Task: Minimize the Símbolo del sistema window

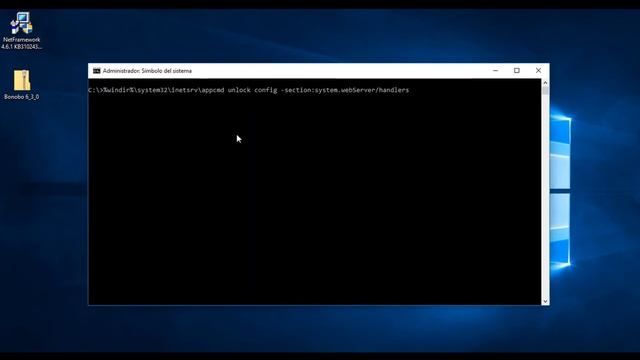Action: point(496,71)
